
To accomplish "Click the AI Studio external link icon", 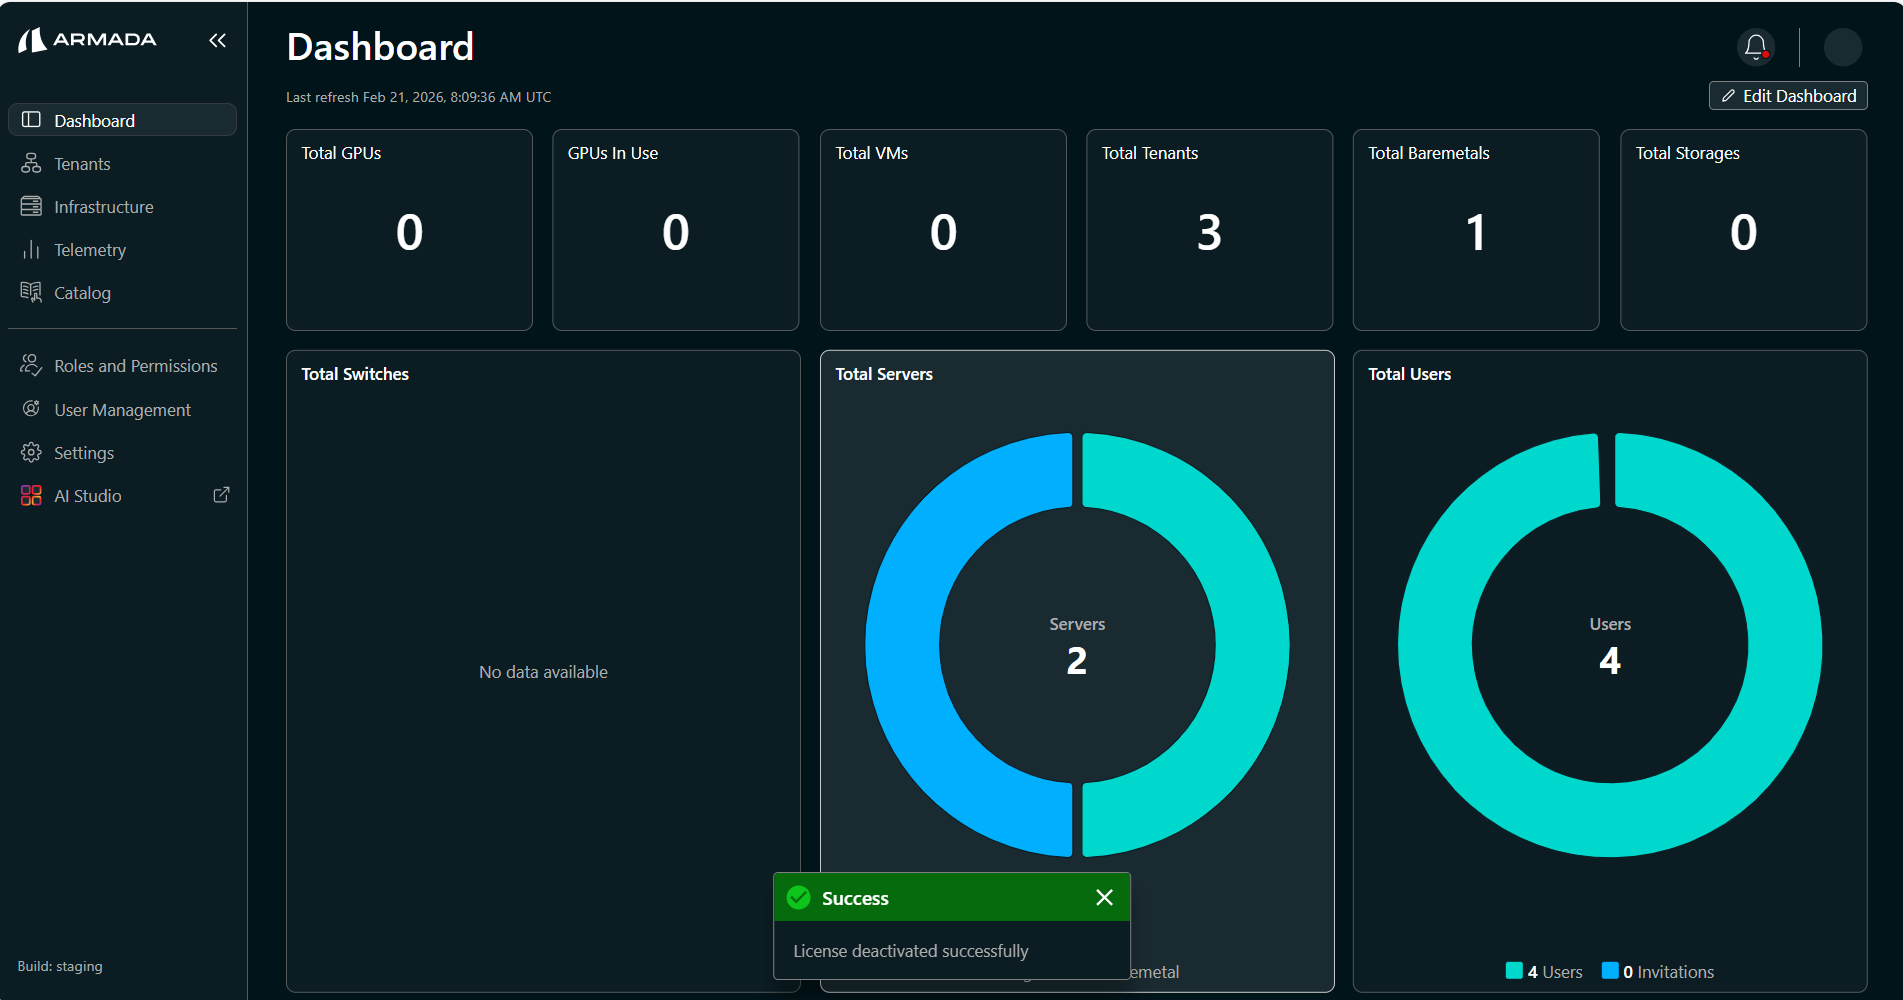I will coord(221,495).
